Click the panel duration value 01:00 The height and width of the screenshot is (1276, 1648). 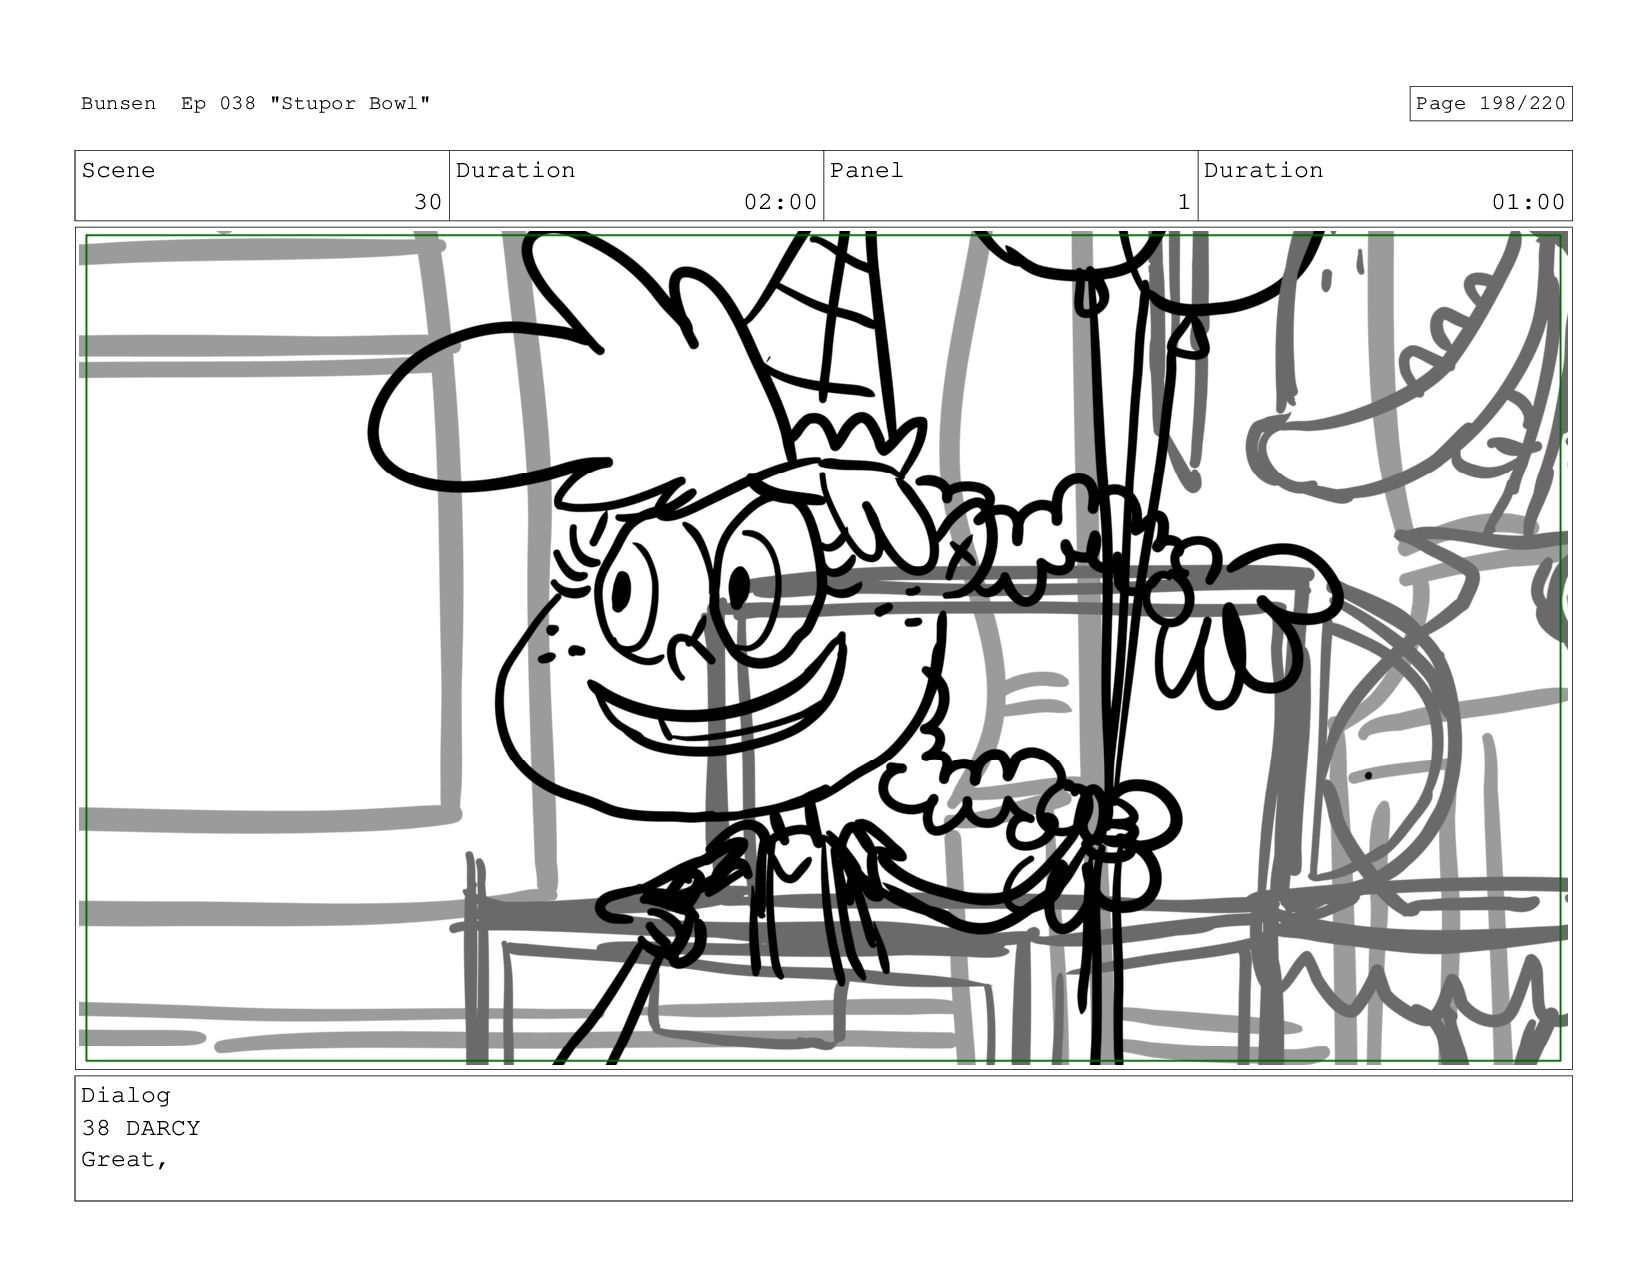[1528, 203]
